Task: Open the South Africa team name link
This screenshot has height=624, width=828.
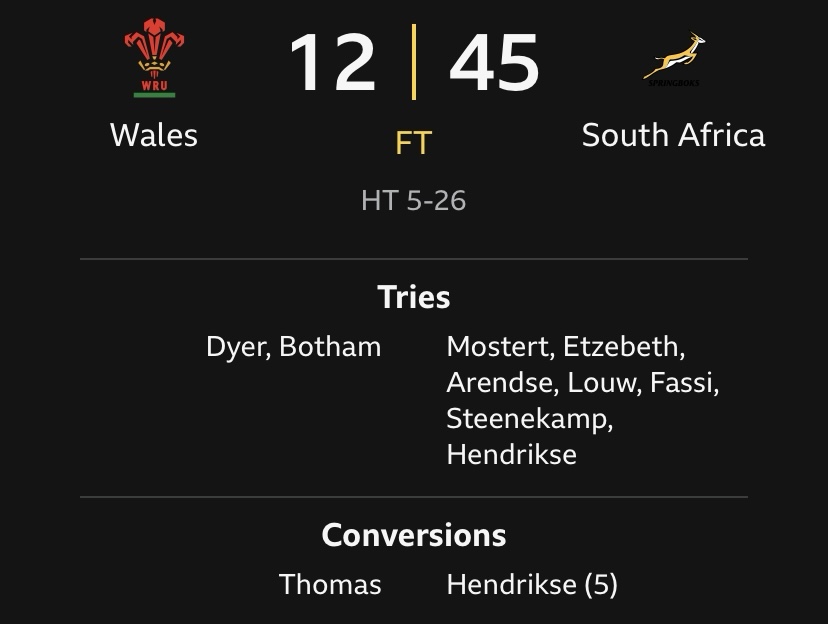Action: [673, 135]
